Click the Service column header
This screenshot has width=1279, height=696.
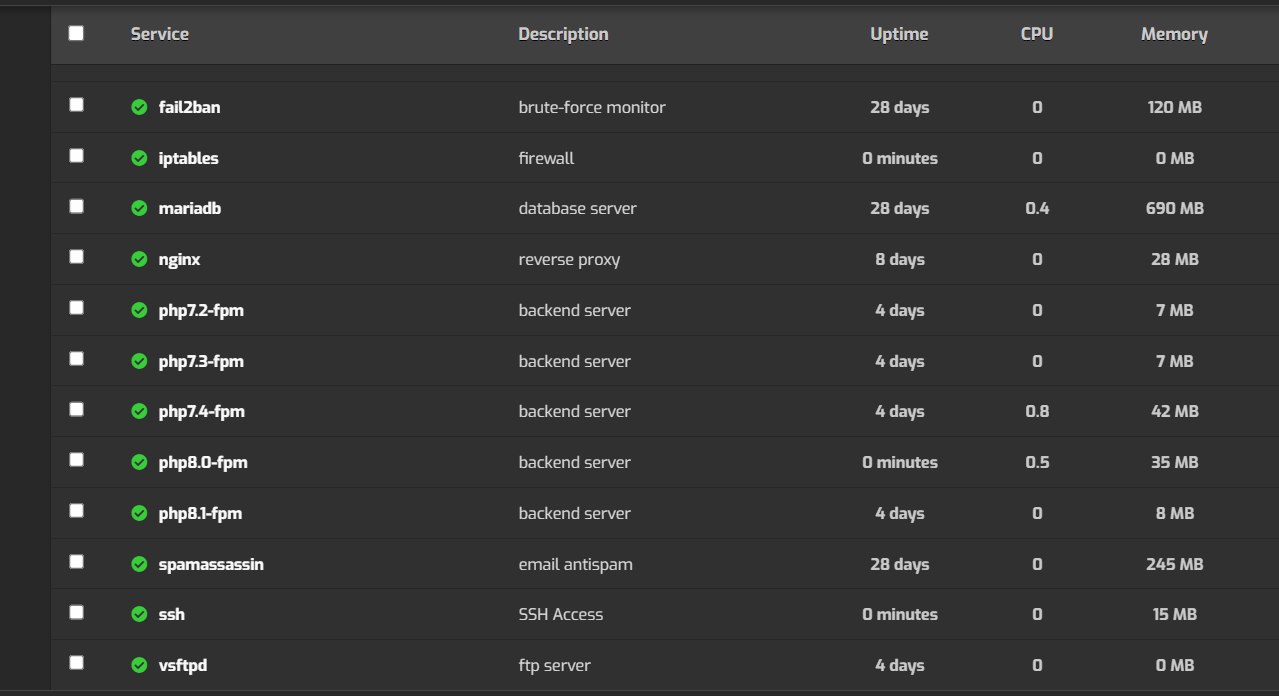[160, 34]
